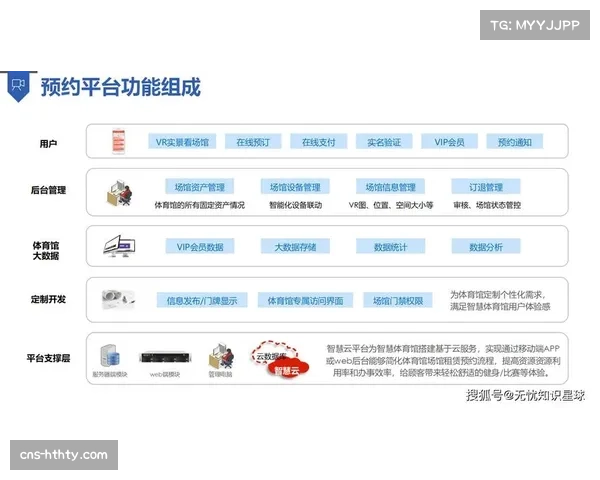Select the VR实景看场馆 box
The image size is (600, 480).
point(182,142)
